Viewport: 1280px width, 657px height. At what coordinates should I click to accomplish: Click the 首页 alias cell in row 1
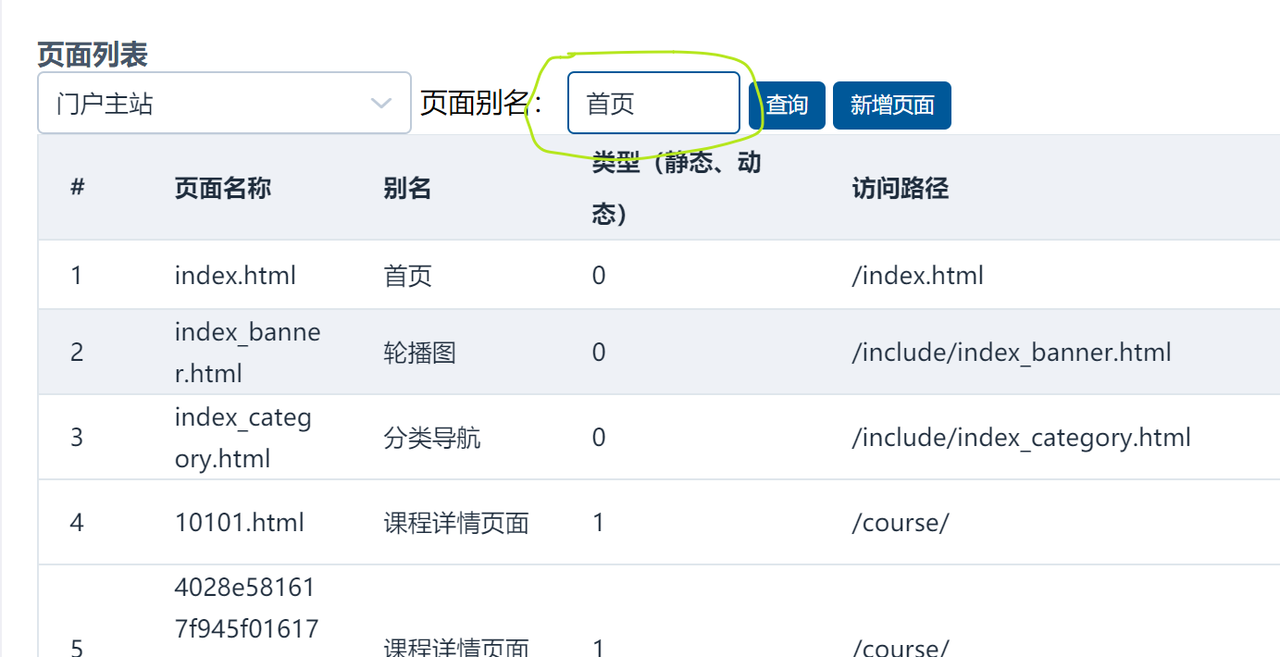408,275
